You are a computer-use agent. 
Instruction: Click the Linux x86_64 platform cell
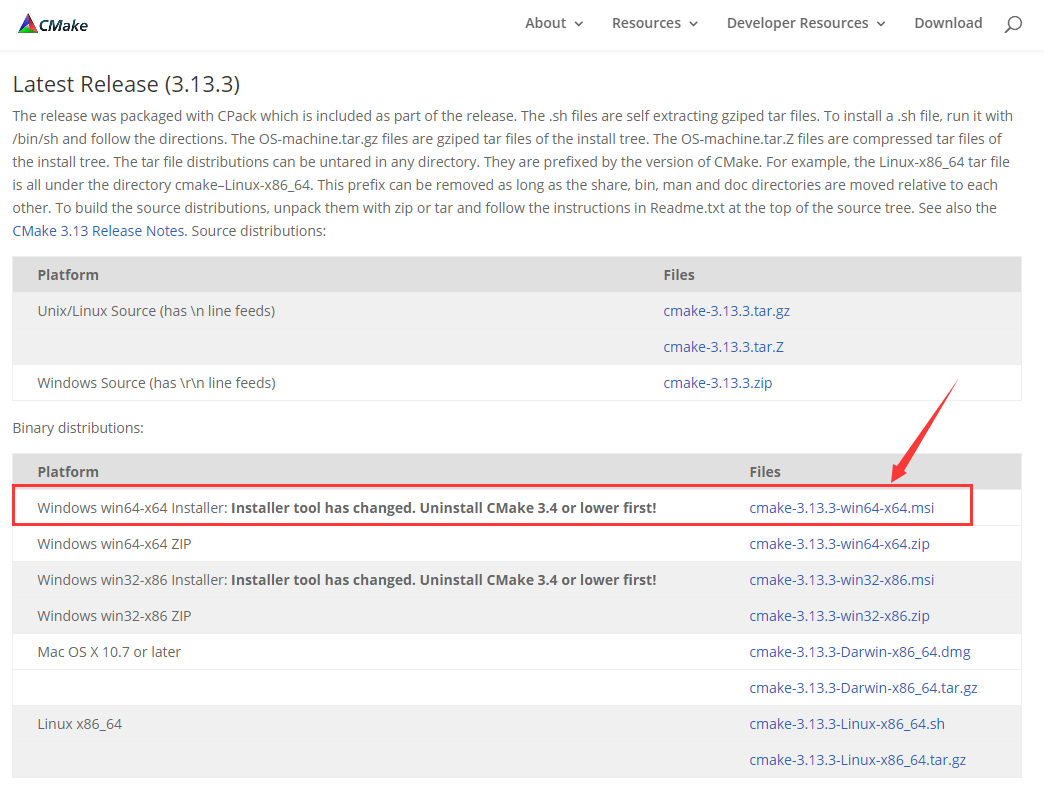click(x=80, y=724)
